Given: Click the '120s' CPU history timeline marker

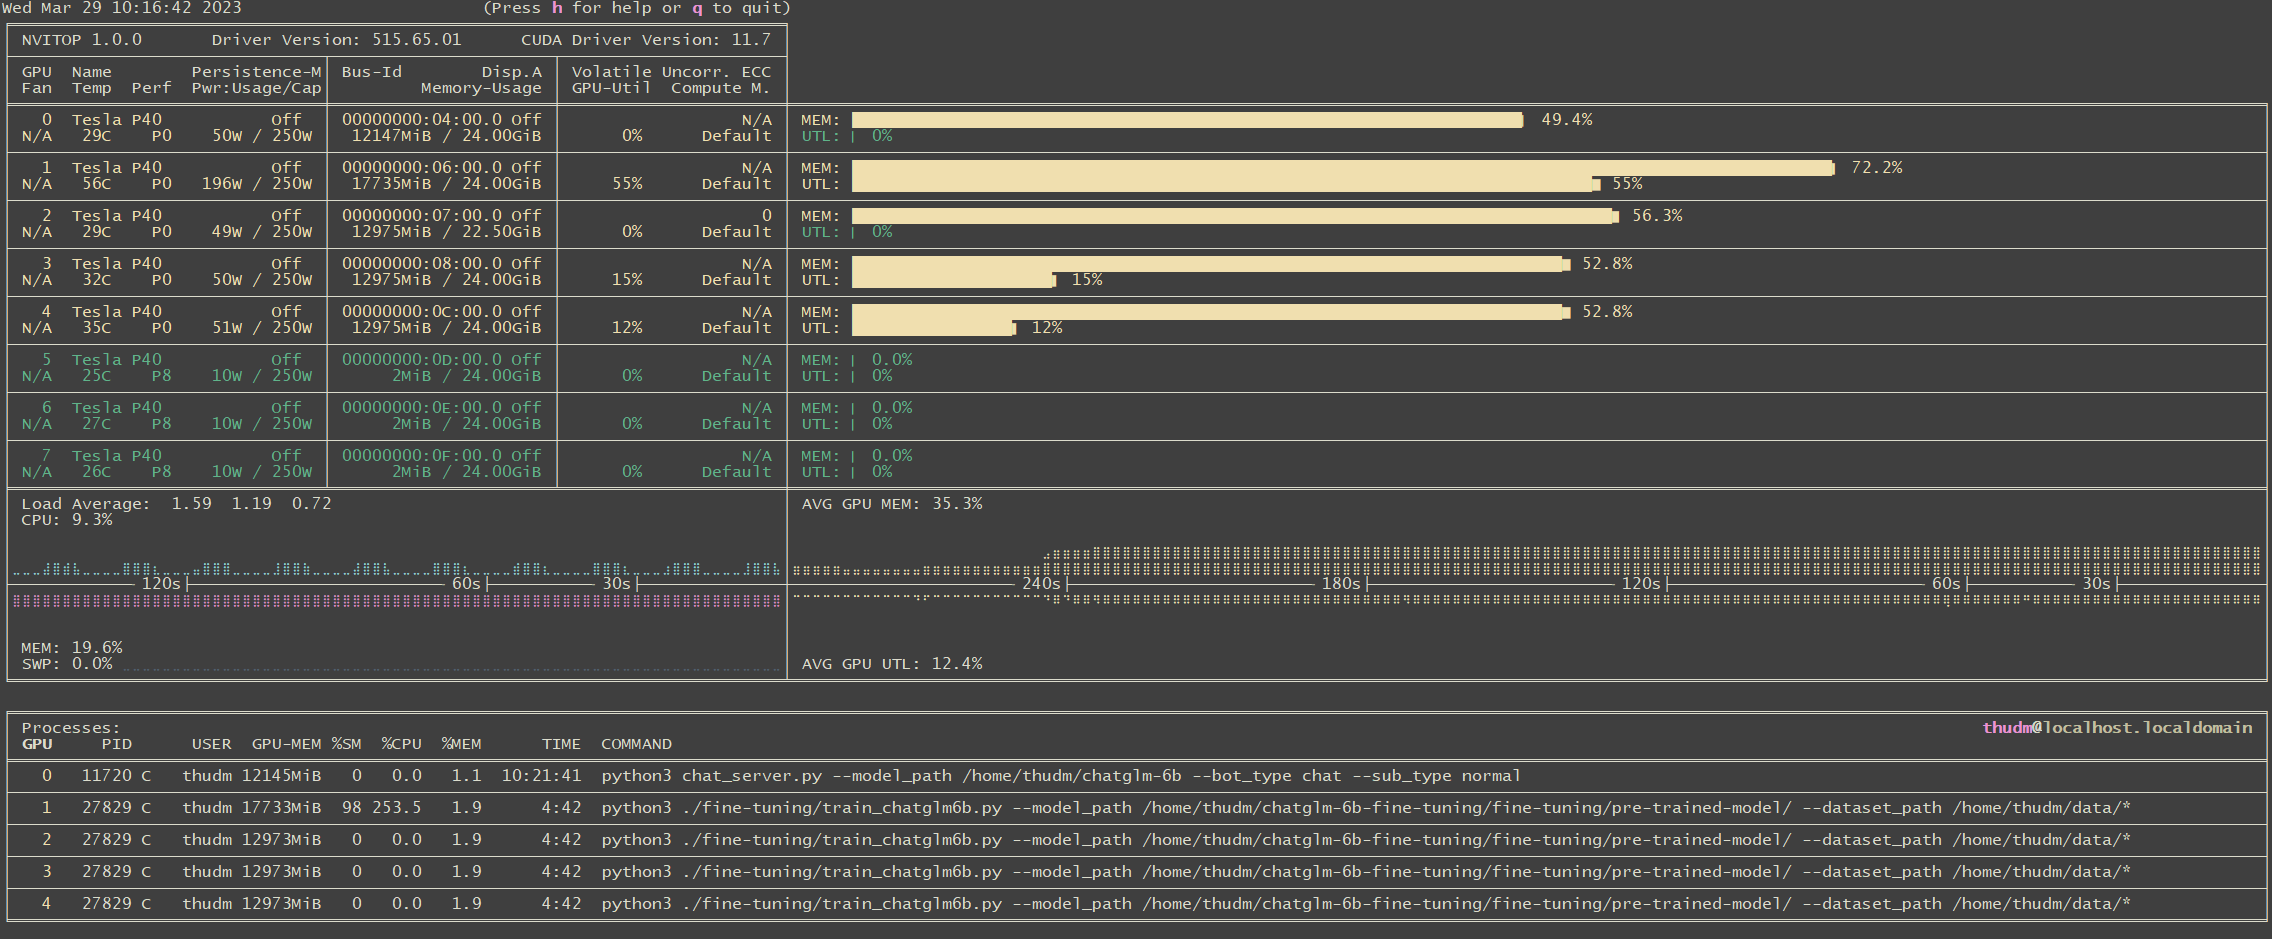Looking at the screenshot, I should (161, 584).
